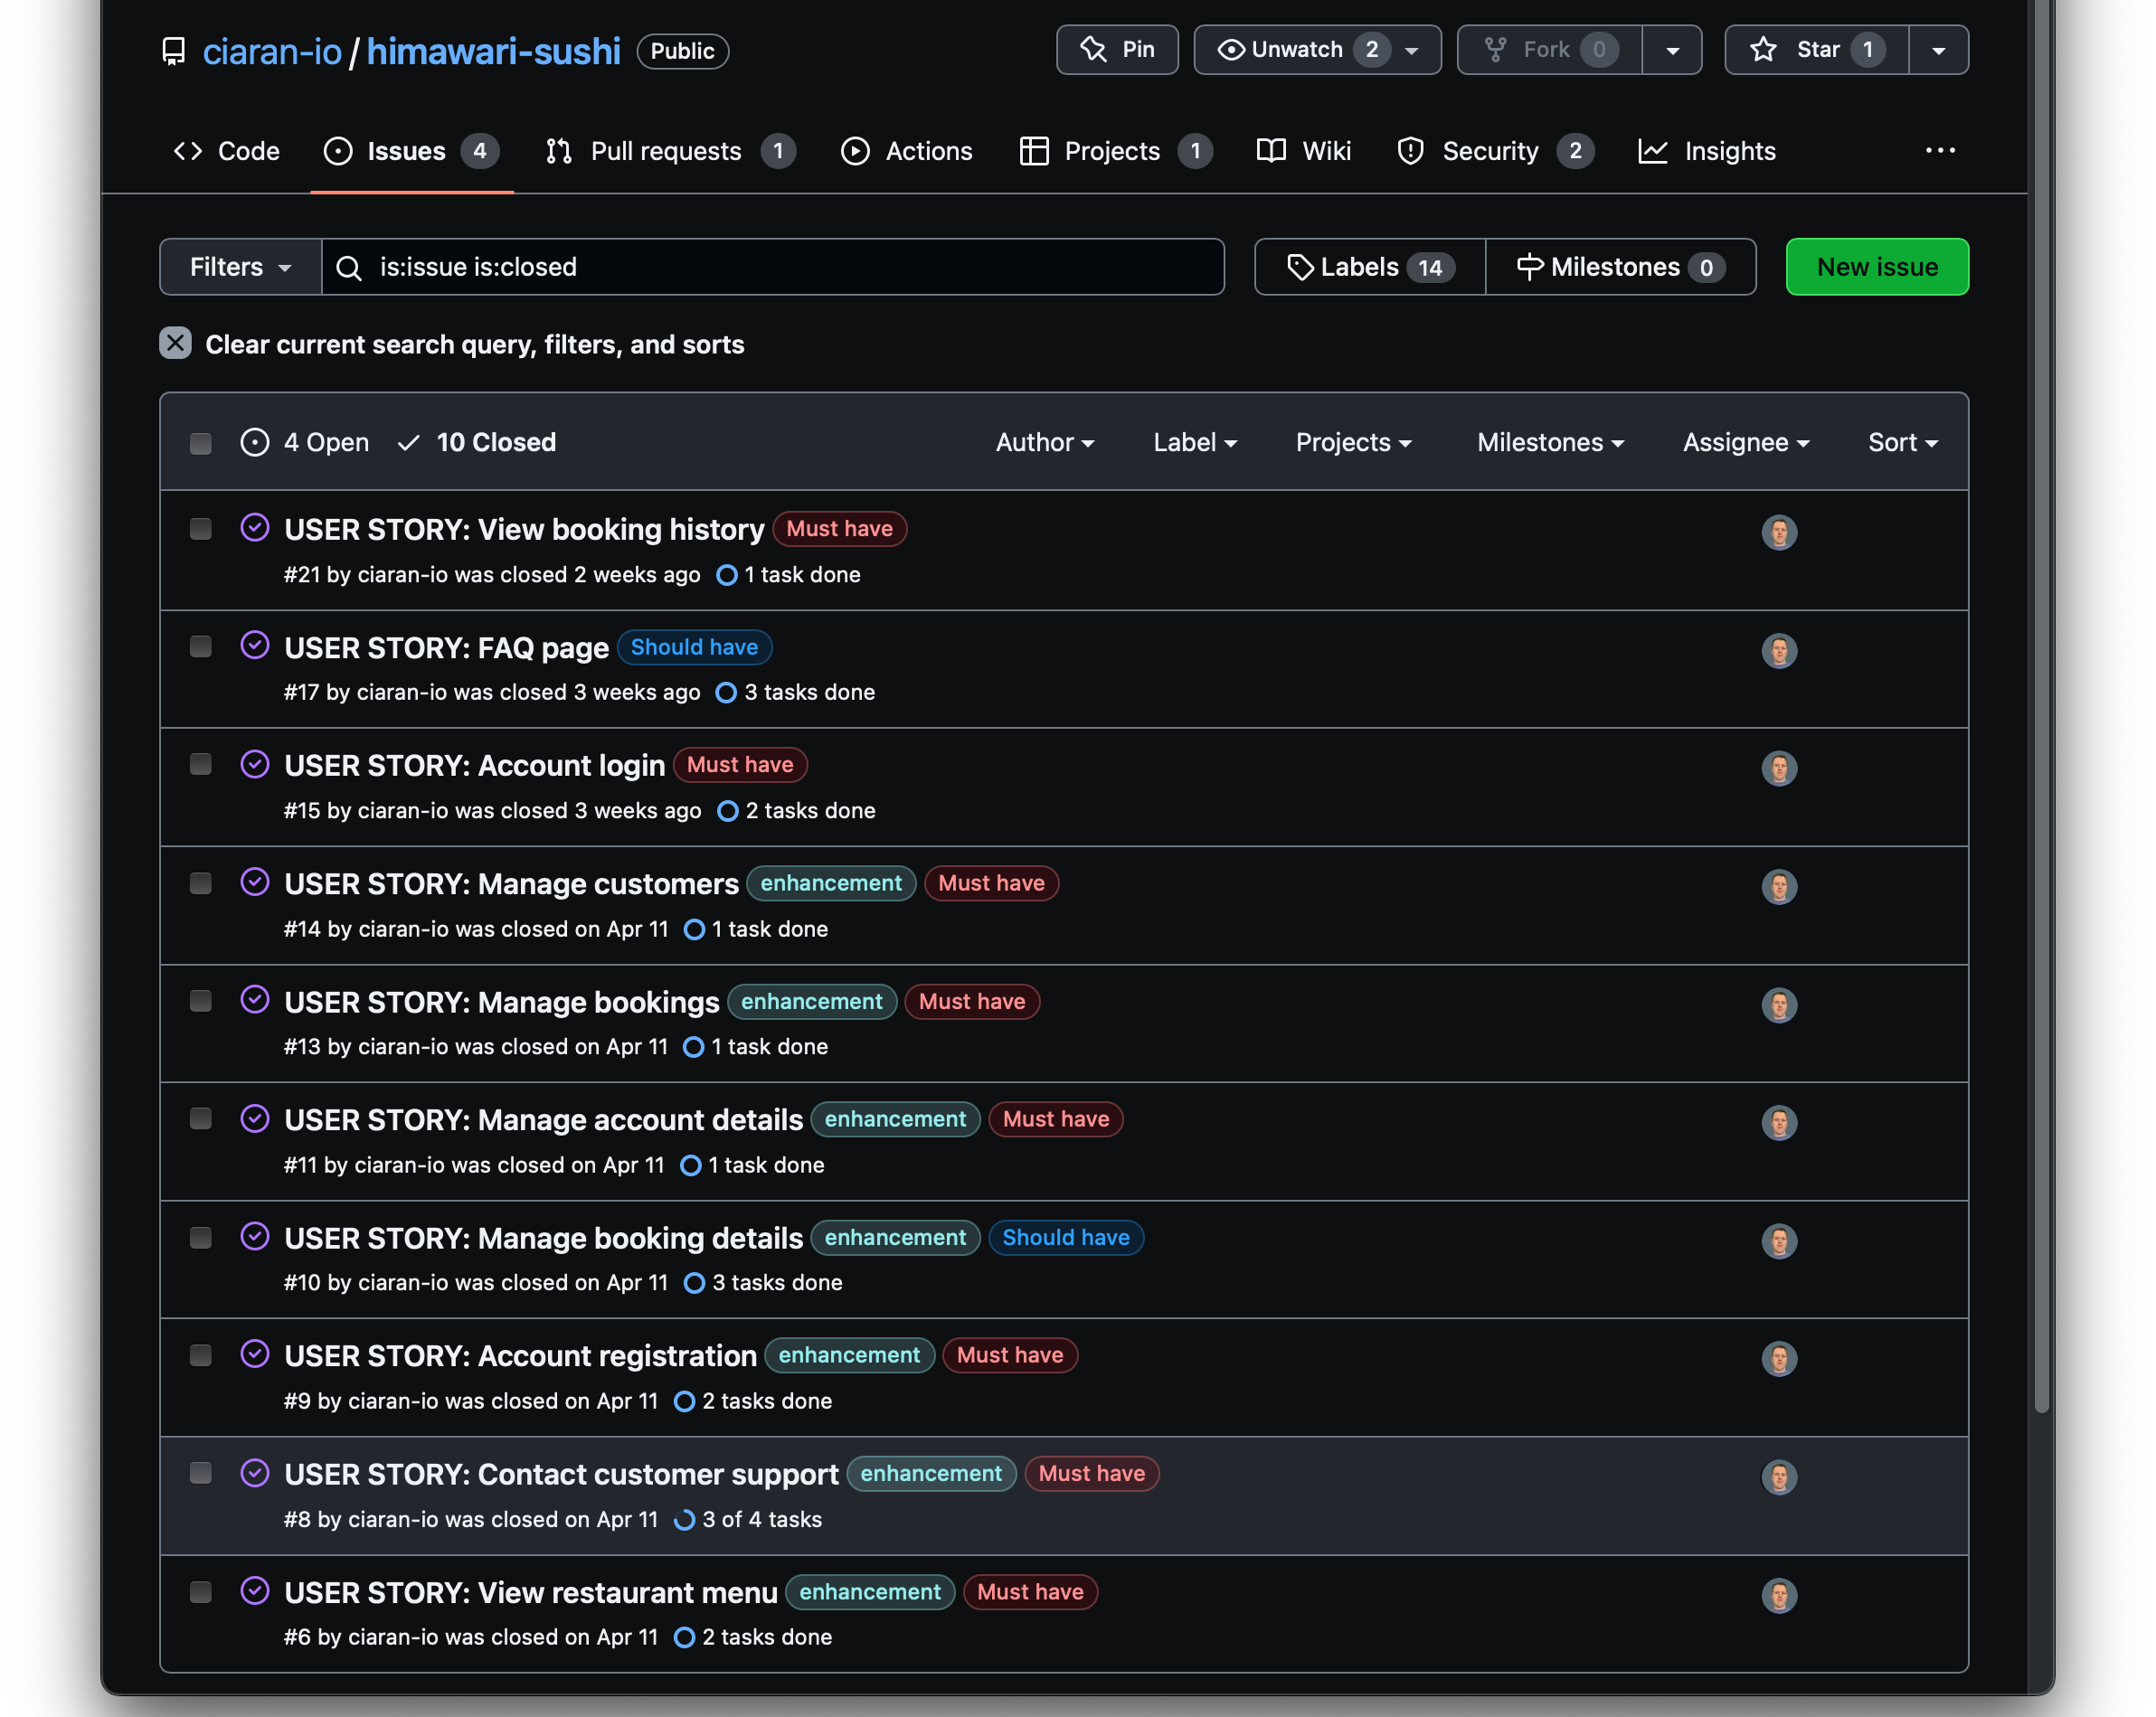Click the assignee avatar on Manage bookings row

click(x=1779, y=1005)
